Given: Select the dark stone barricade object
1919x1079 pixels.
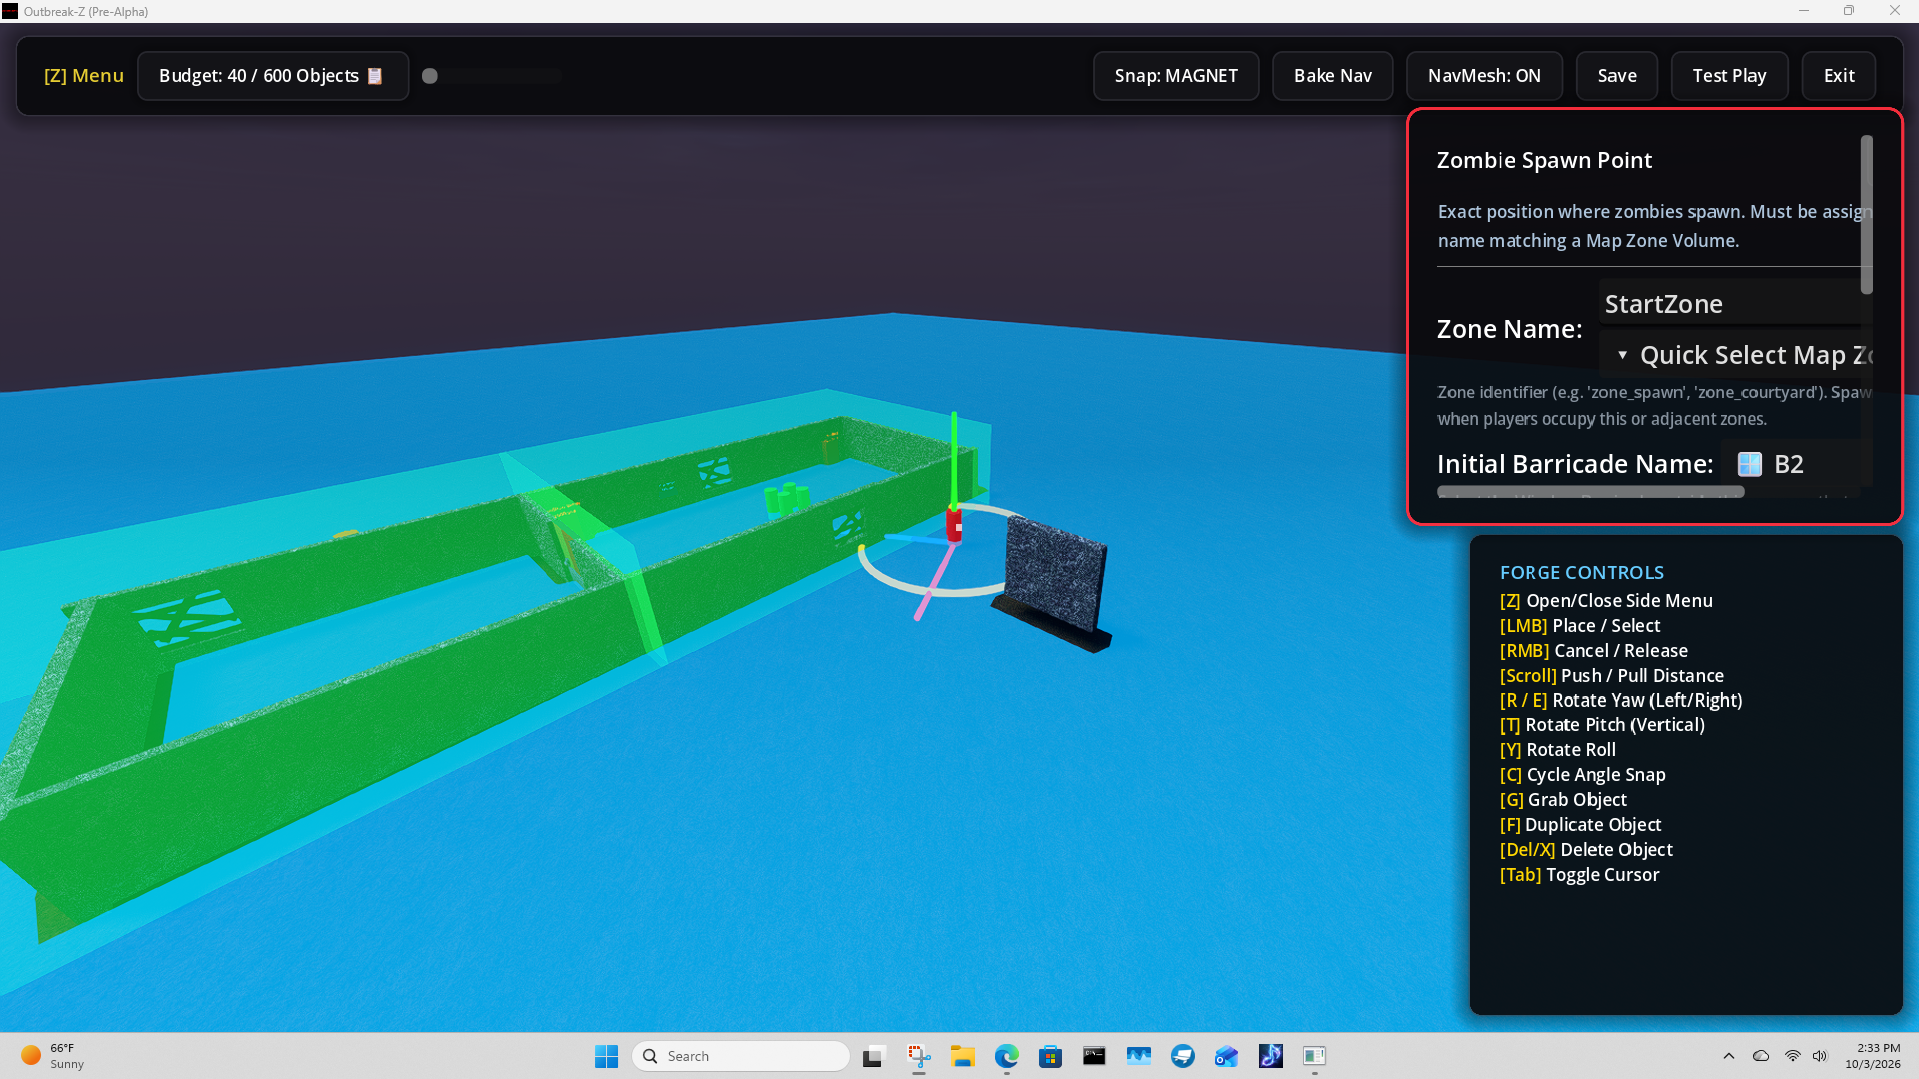Looking at the screenshot, I should point(1055,582).
